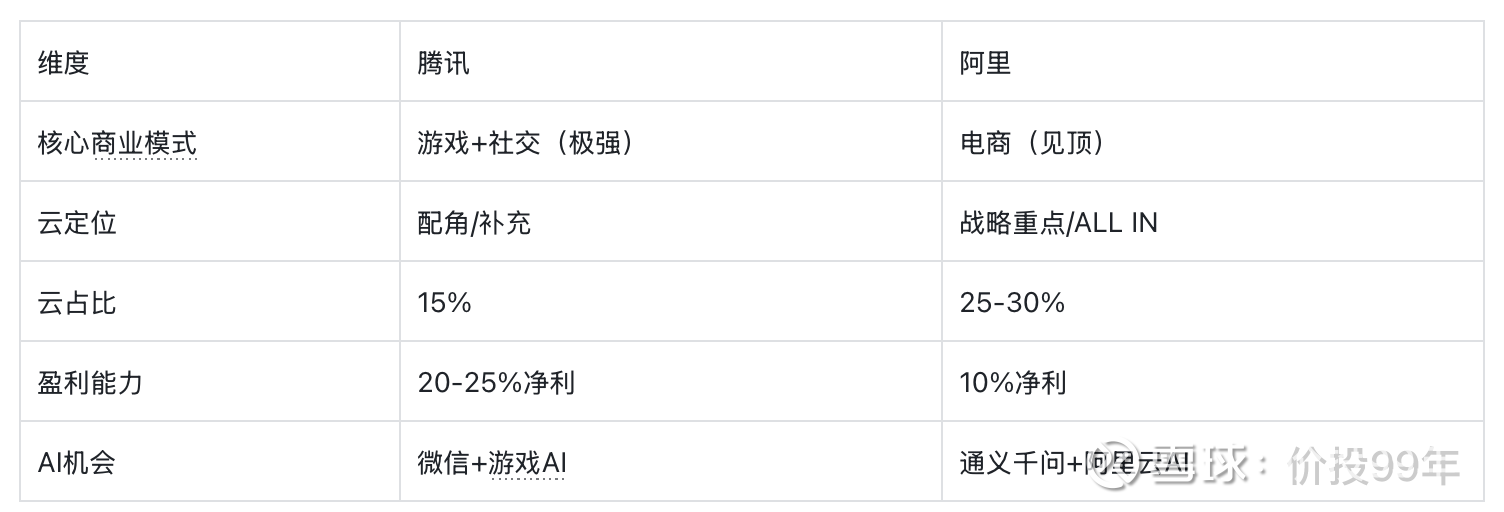1504x512 pixels.
Task: Select the 阿里 column header
Action: coord(985,63)
